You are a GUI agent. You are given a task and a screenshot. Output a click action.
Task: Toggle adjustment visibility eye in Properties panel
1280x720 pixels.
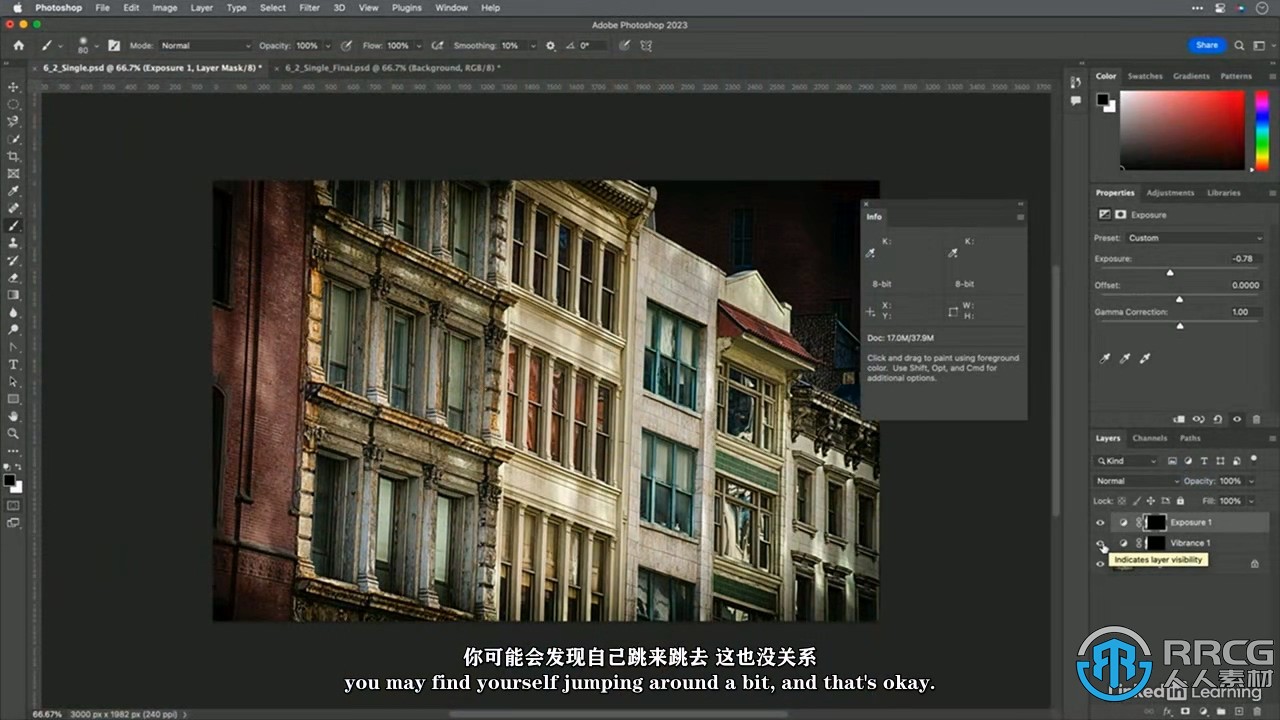coord(1237,419)
